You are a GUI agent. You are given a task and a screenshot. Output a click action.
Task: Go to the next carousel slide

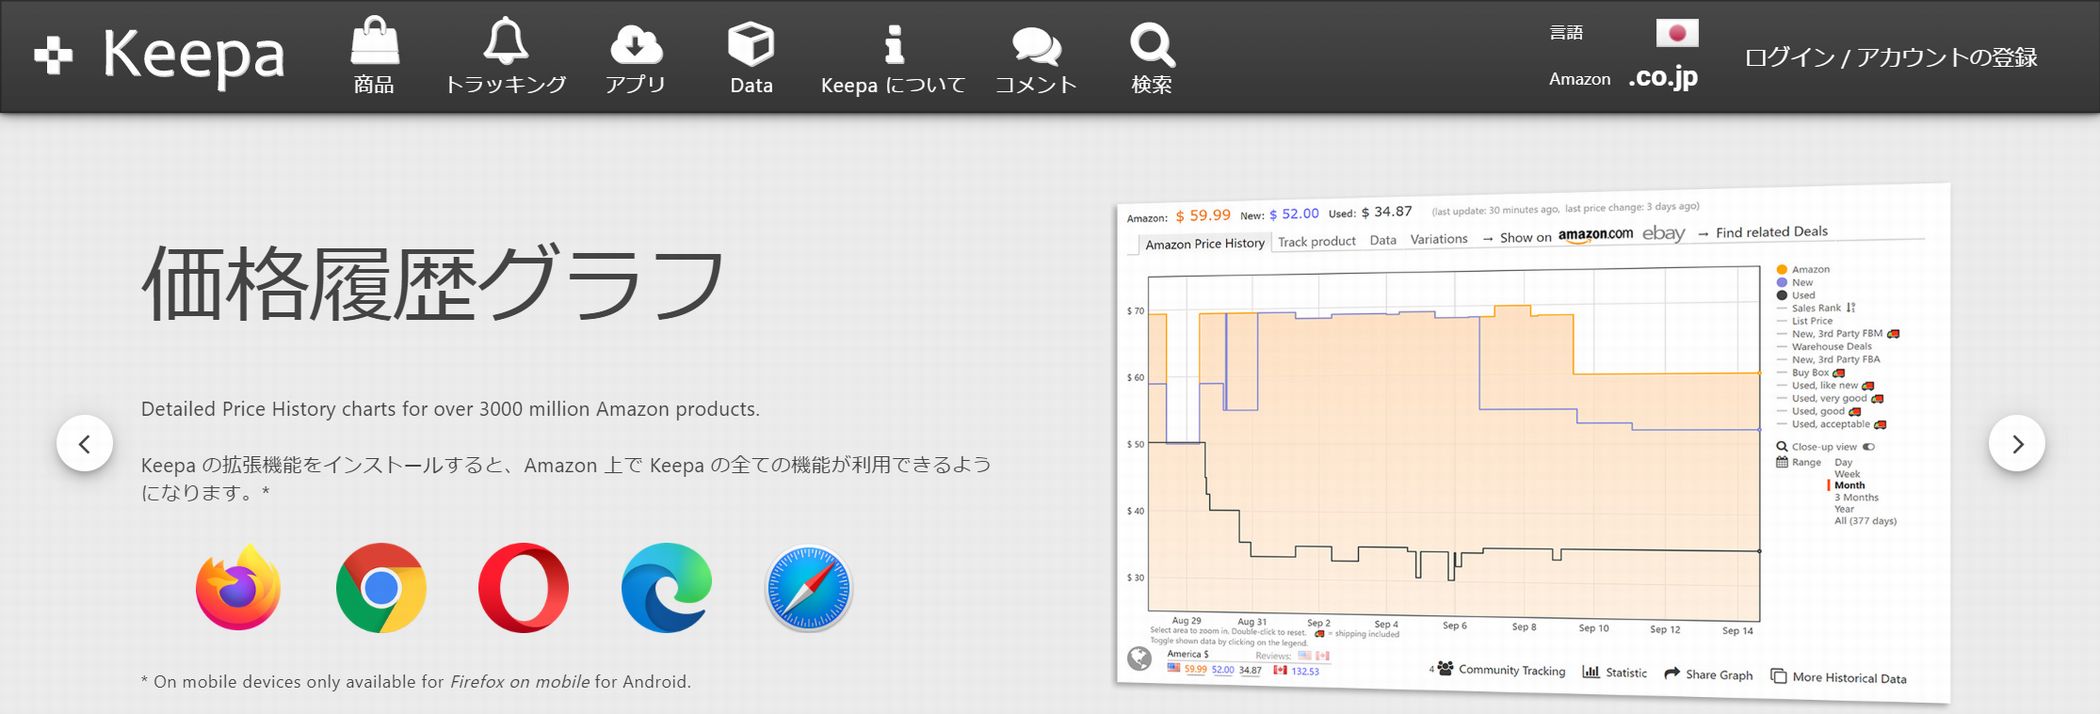(x=2017, y=443)
